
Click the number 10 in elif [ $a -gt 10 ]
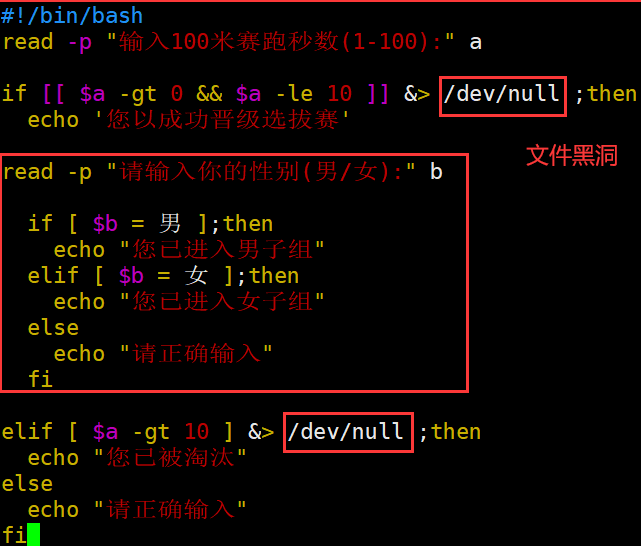click(197, 432)
